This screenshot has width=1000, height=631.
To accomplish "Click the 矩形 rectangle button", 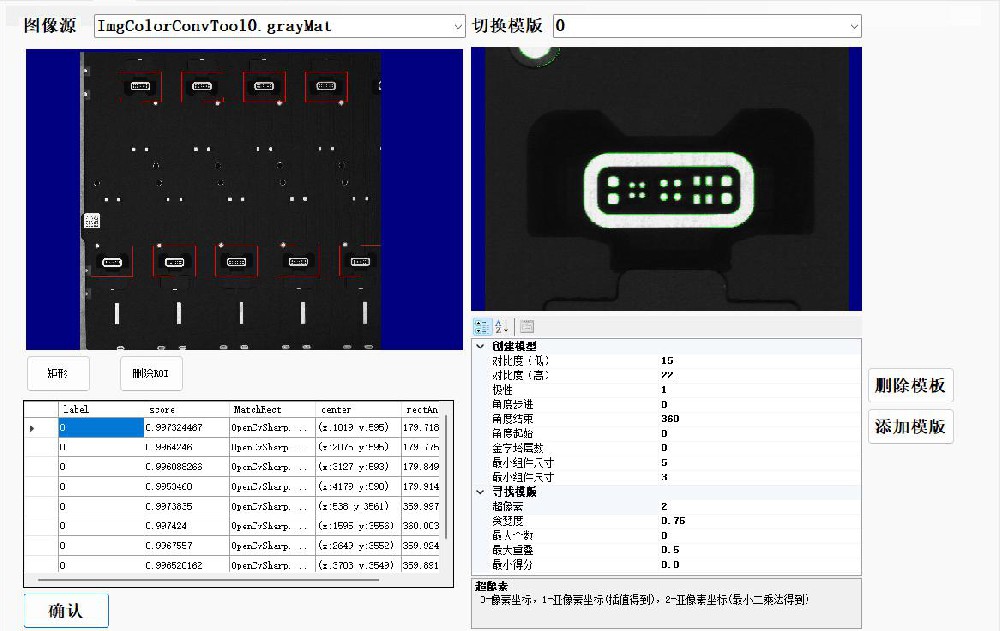I will [x=58, y=373].
